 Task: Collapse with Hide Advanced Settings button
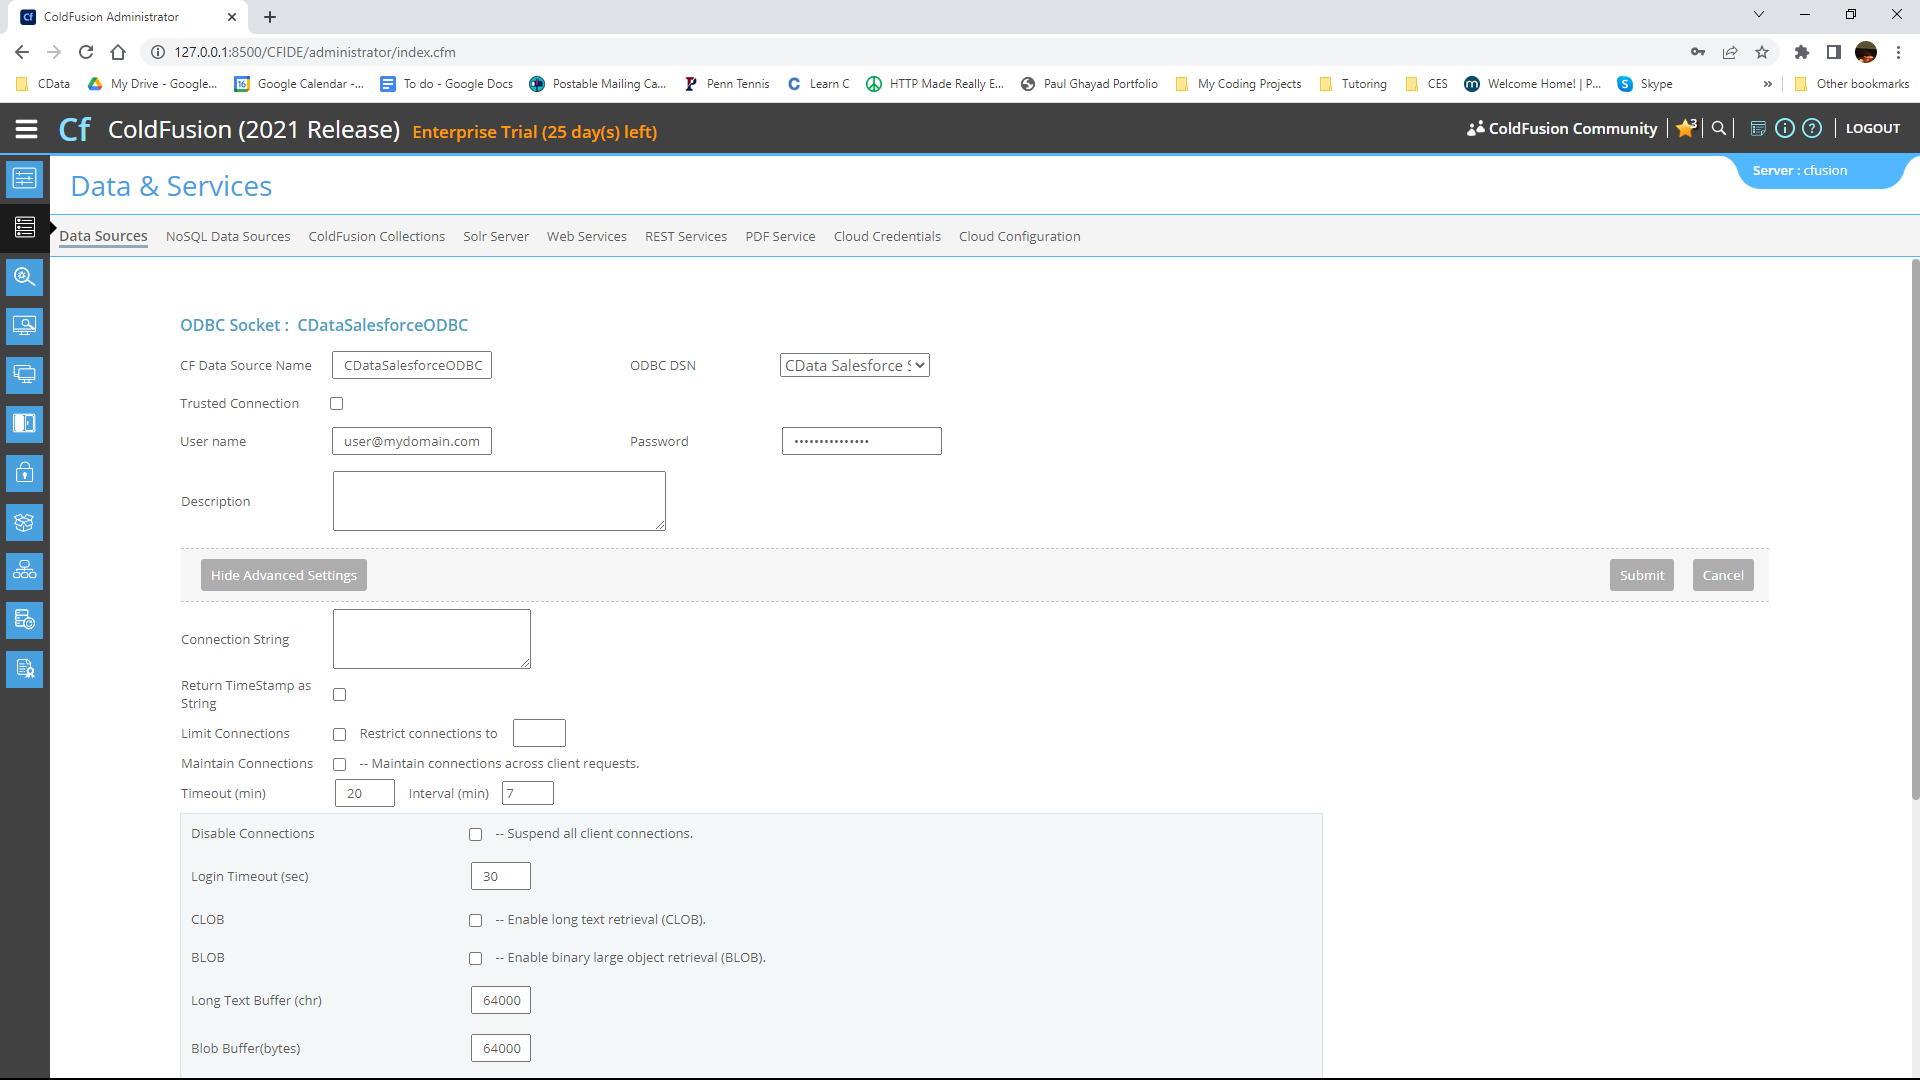[283, 575]
